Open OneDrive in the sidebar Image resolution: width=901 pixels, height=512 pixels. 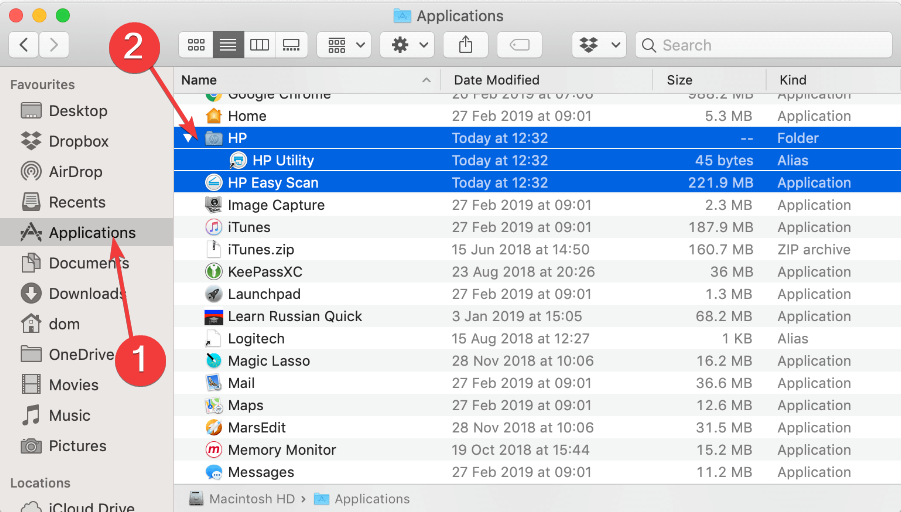(81, 355)
